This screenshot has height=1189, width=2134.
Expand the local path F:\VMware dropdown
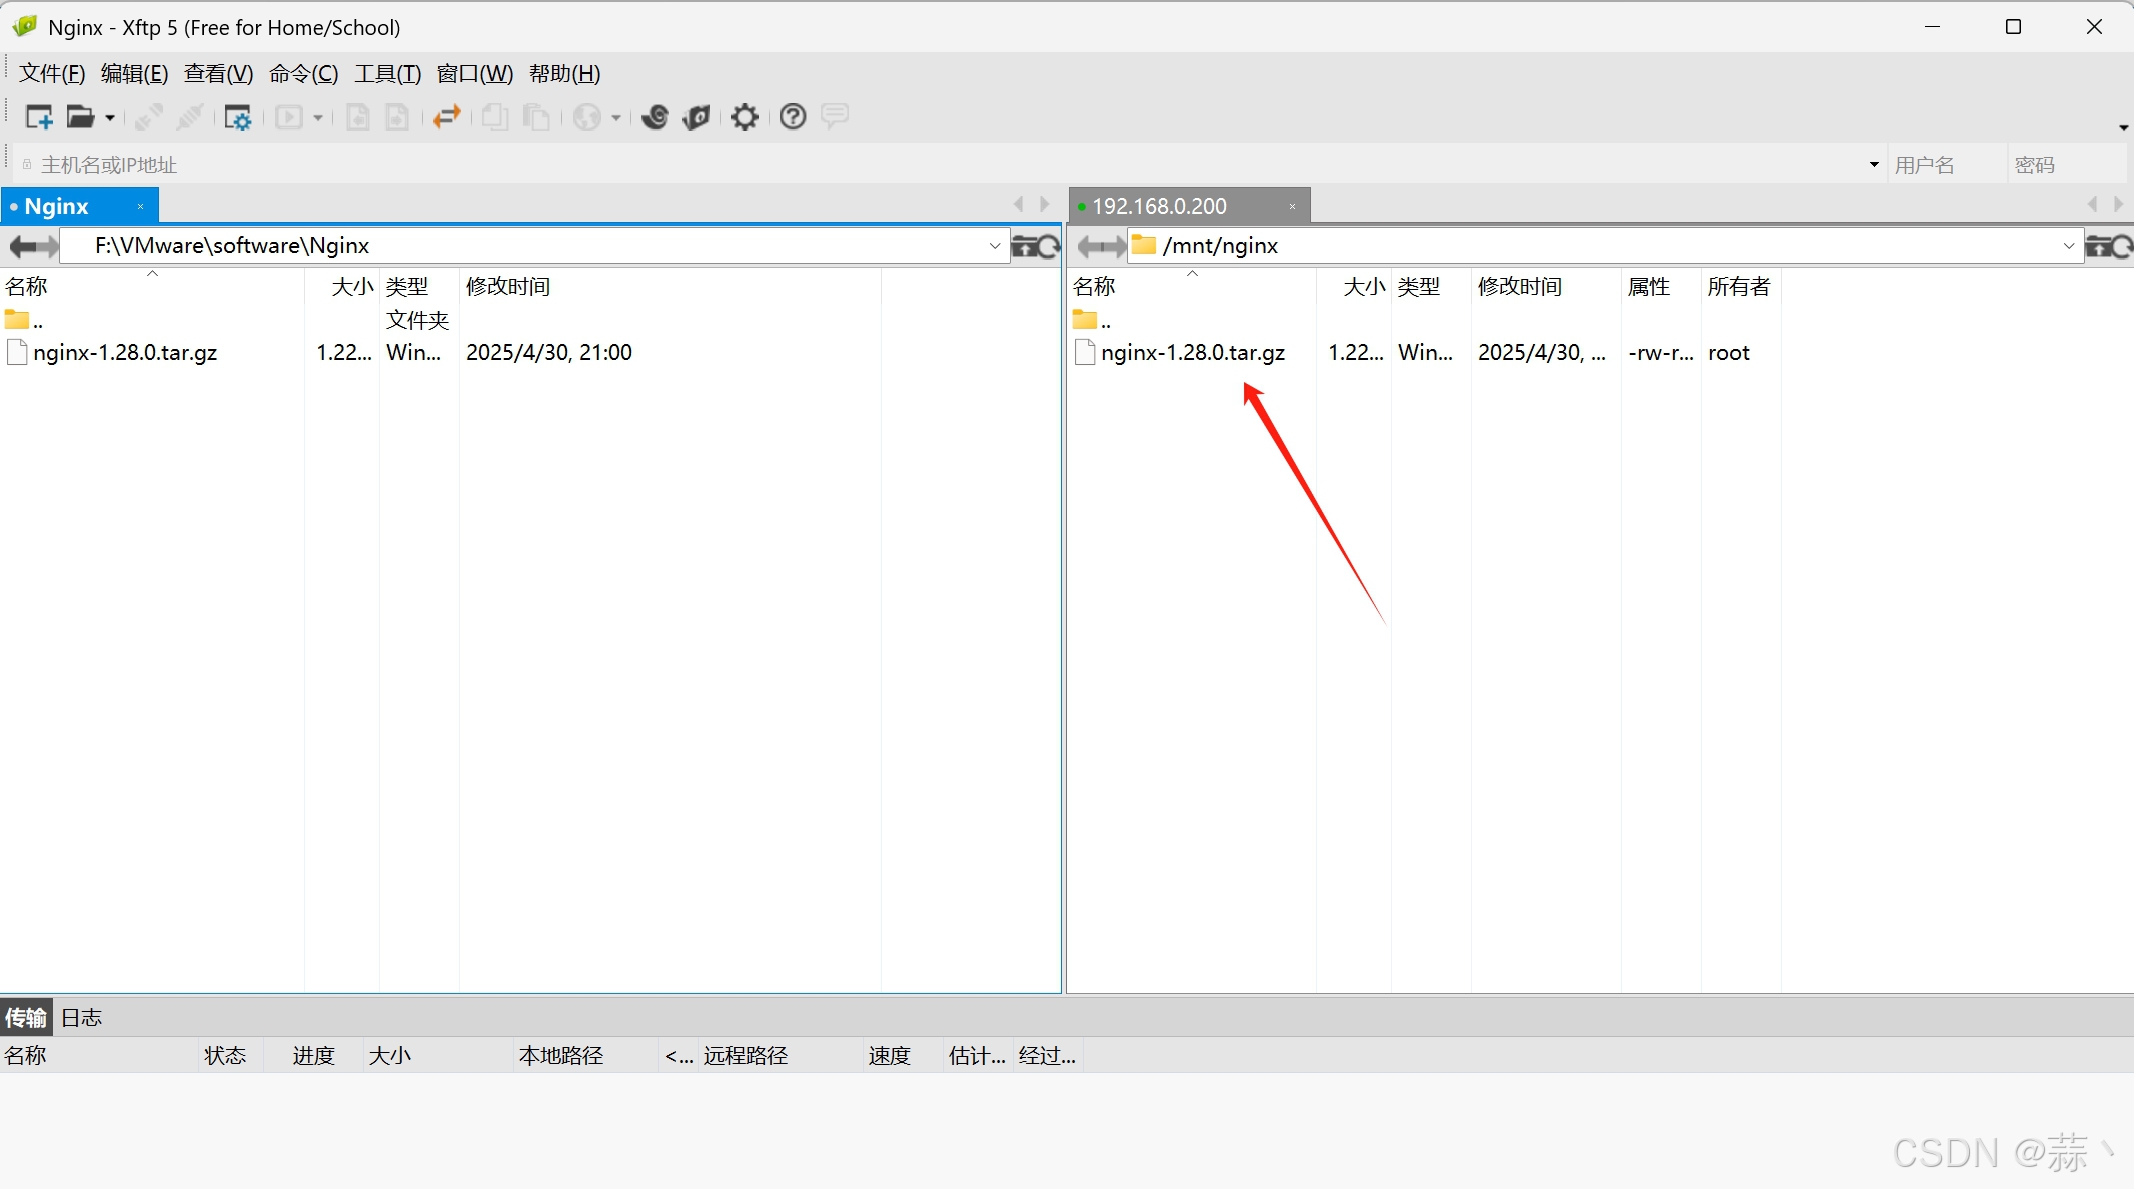tap(994, 246)
